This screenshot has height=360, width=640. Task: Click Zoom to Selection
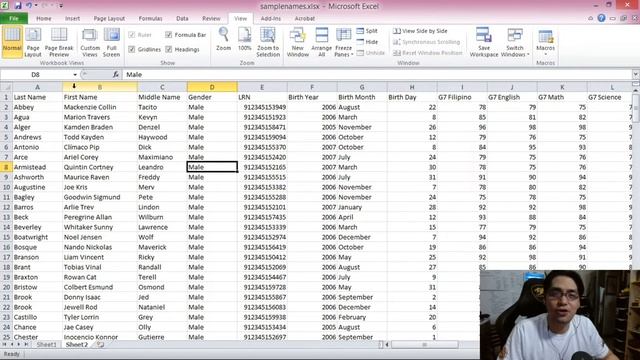pos(268,42)
